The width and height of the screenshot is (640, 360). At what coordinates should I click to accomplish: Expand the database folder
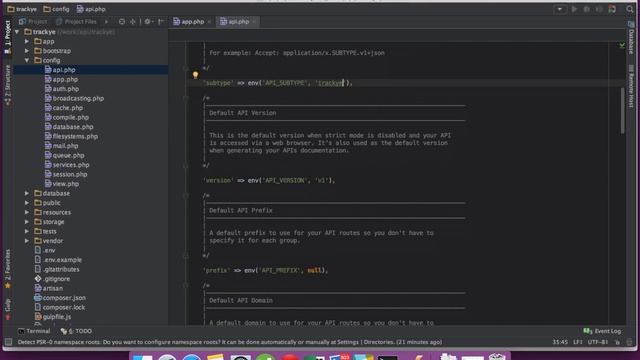pyautogui.click(x=27, y=193)
